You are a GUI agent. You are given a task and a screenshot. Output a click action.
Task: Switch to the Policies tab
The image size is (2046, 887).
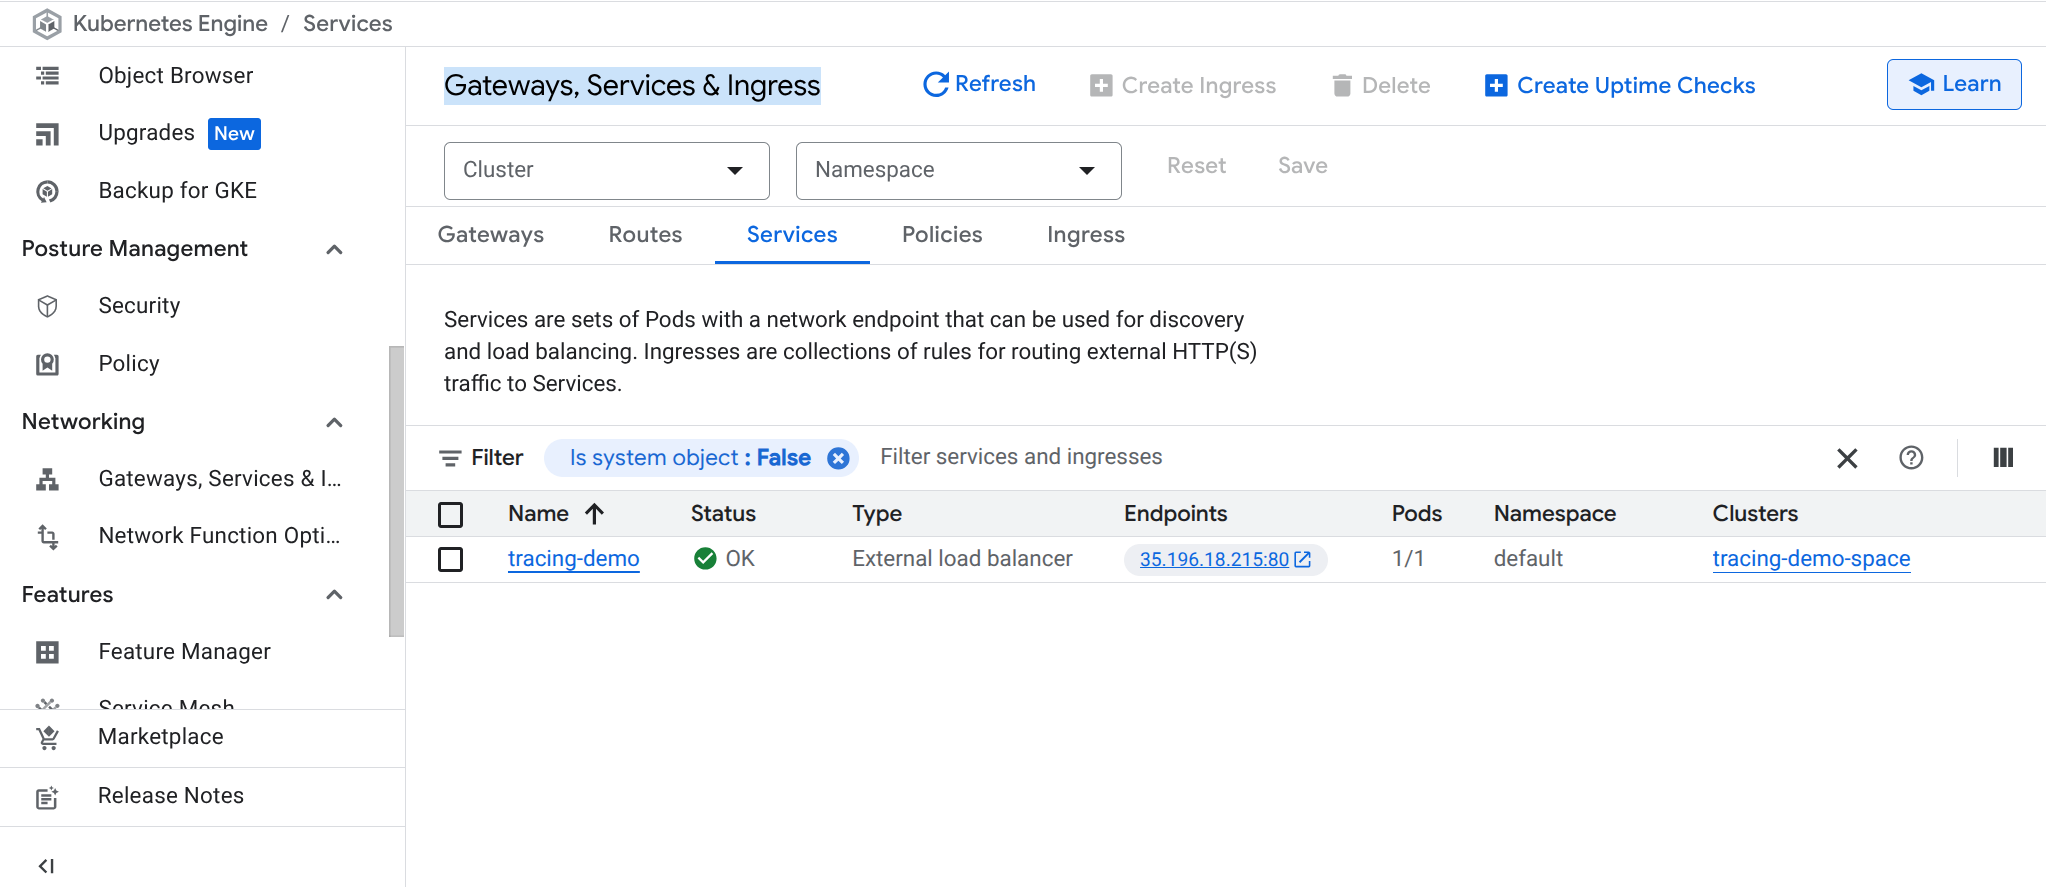[942, 235]
